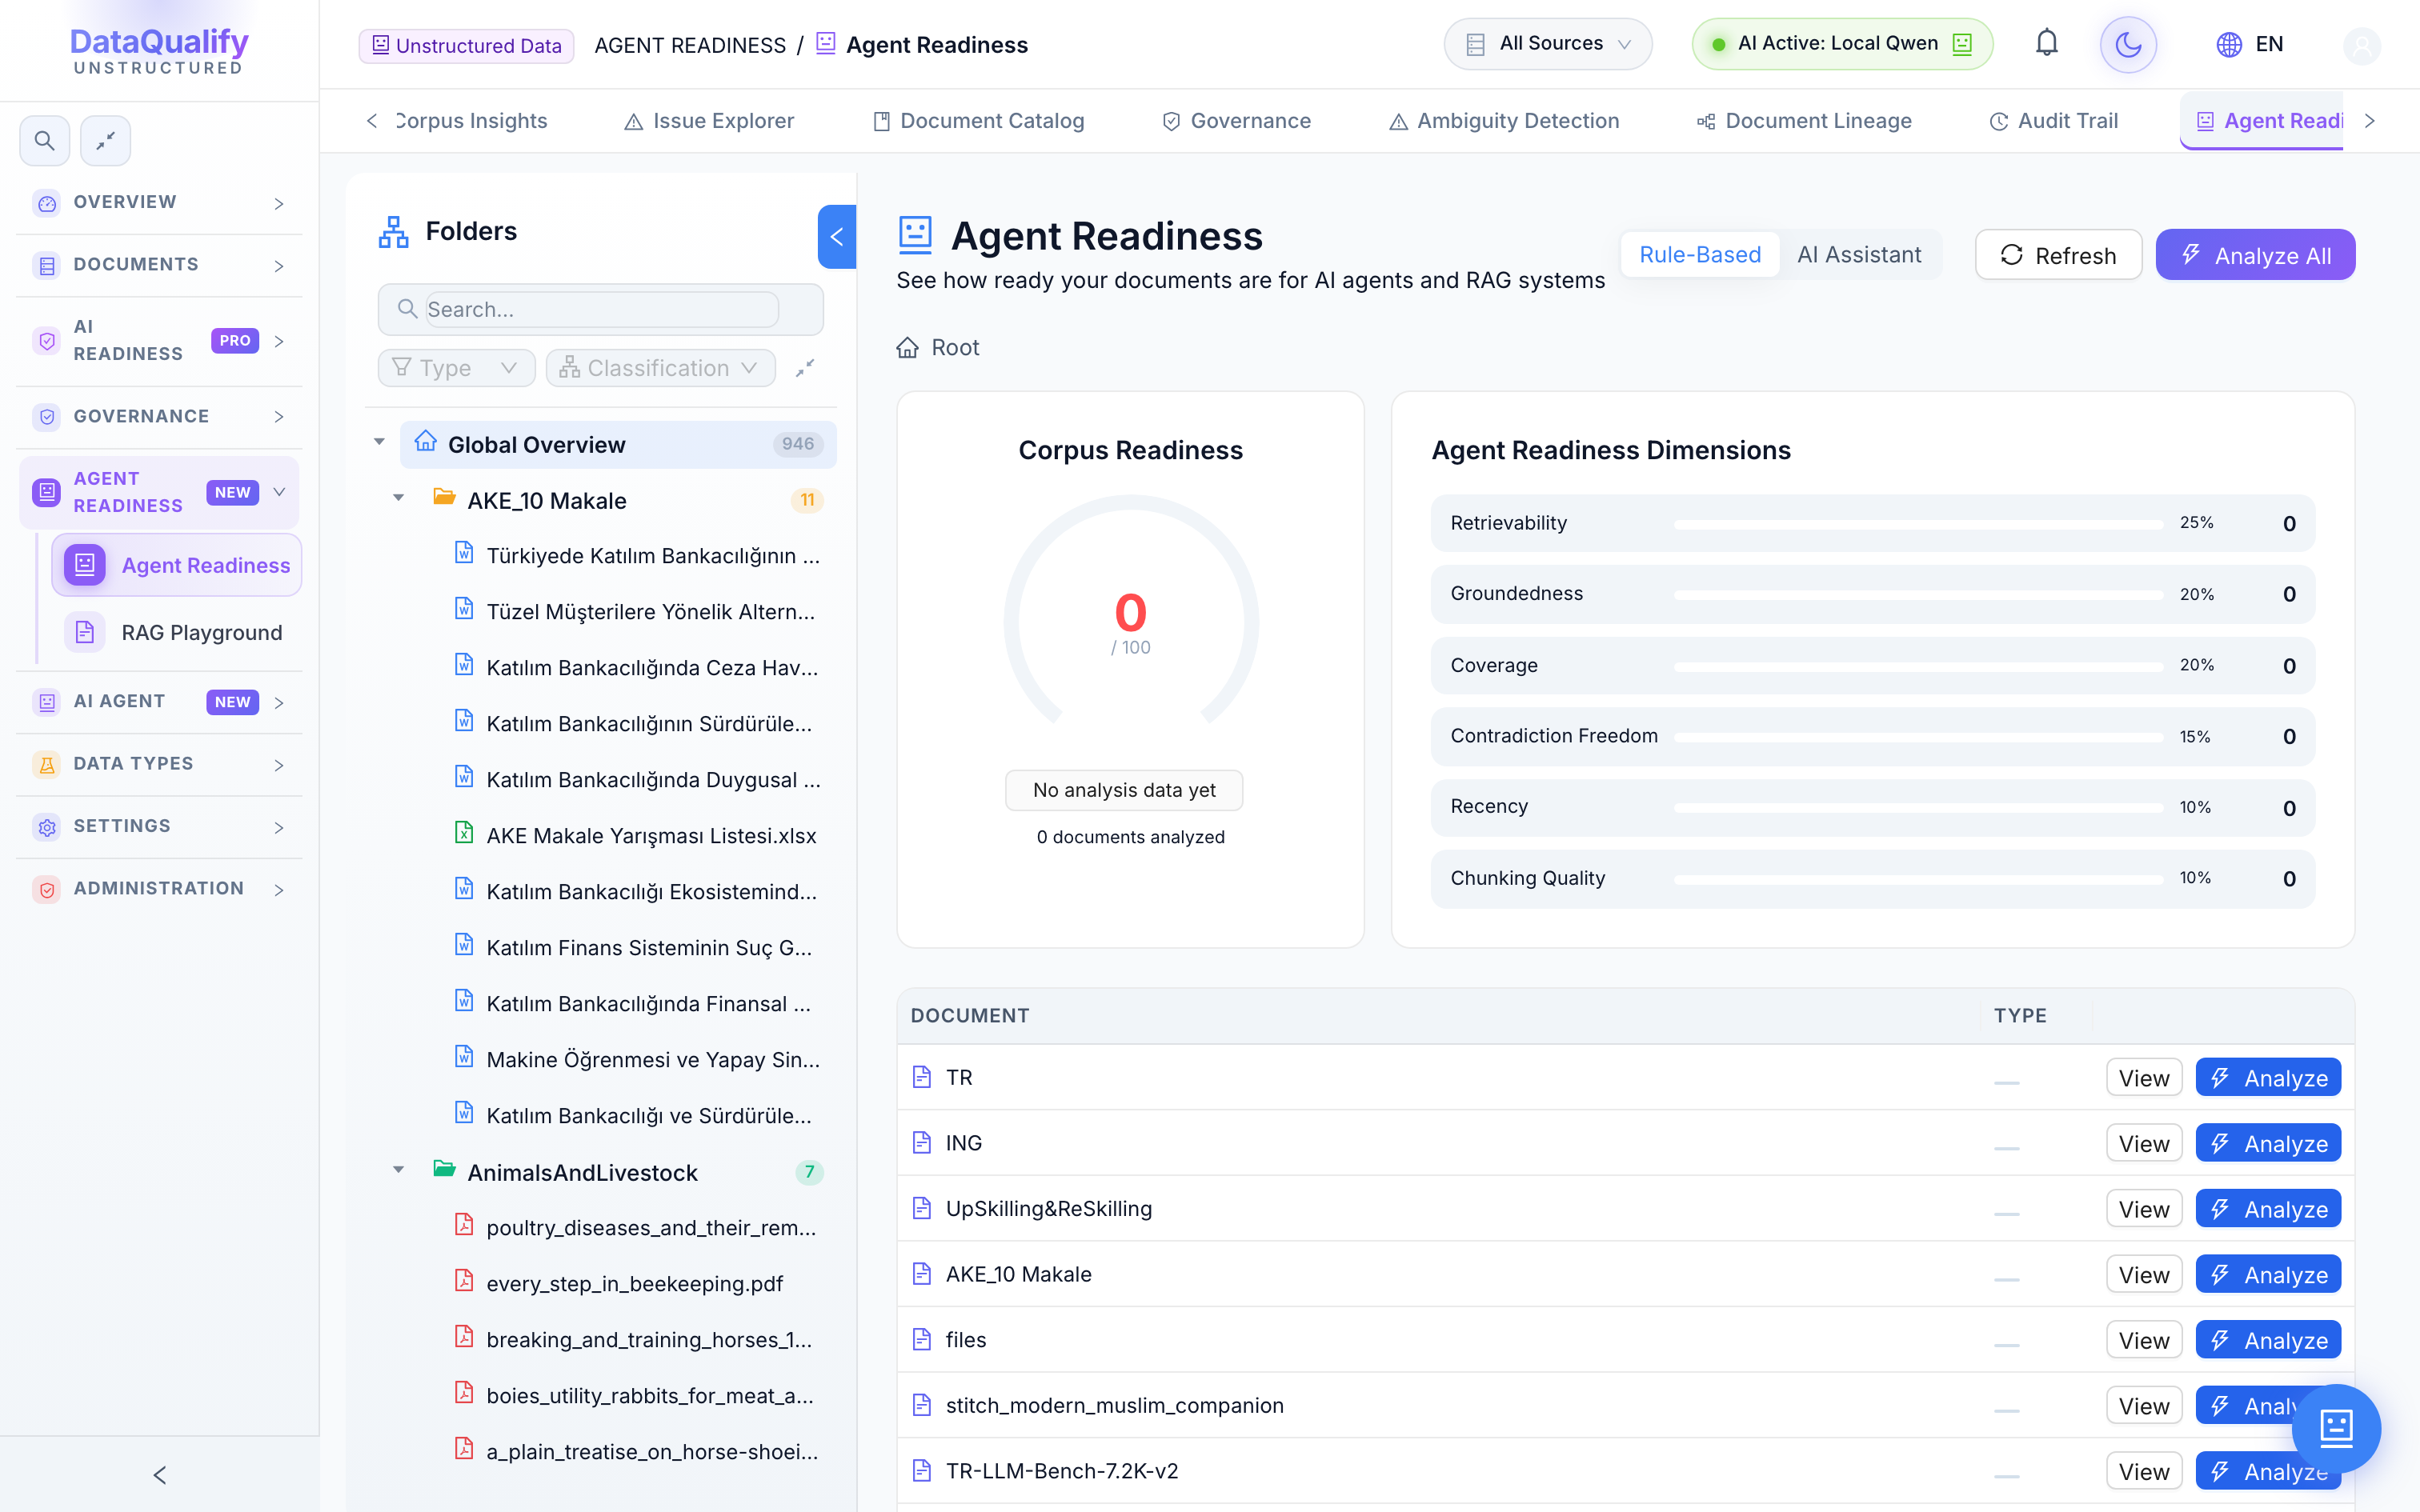The width and height of the screenshot is (2420, 1512).
Task: Click the document icon in the files row
Action: pos(921,1339)
